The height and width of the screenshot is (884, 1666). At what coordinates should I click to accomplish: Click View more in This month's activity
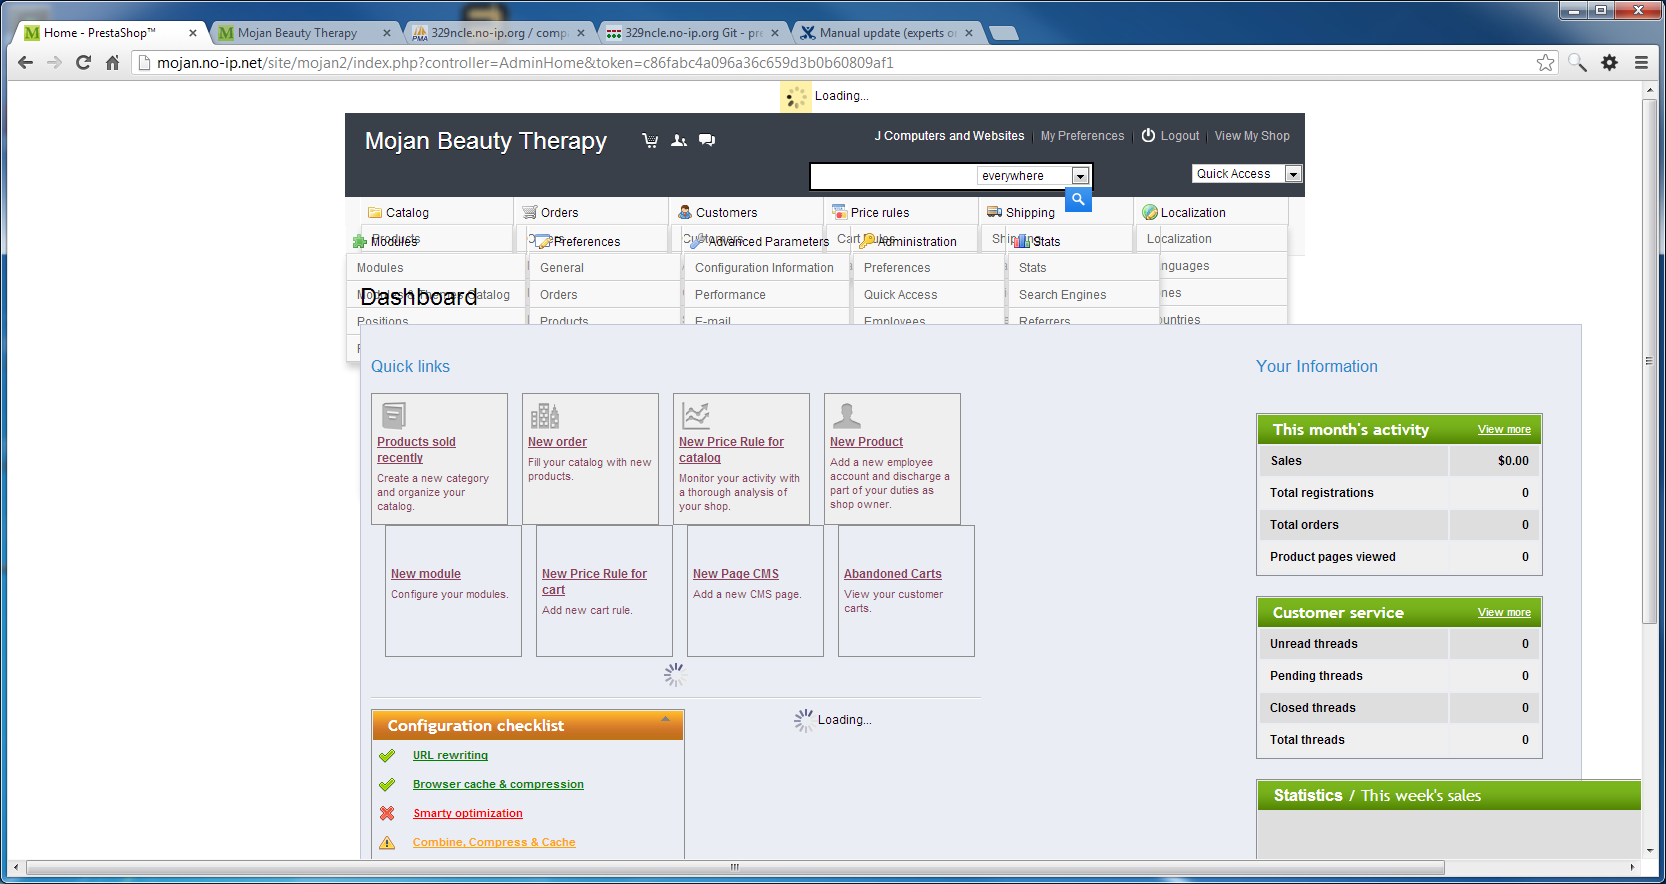[1504, 430]
